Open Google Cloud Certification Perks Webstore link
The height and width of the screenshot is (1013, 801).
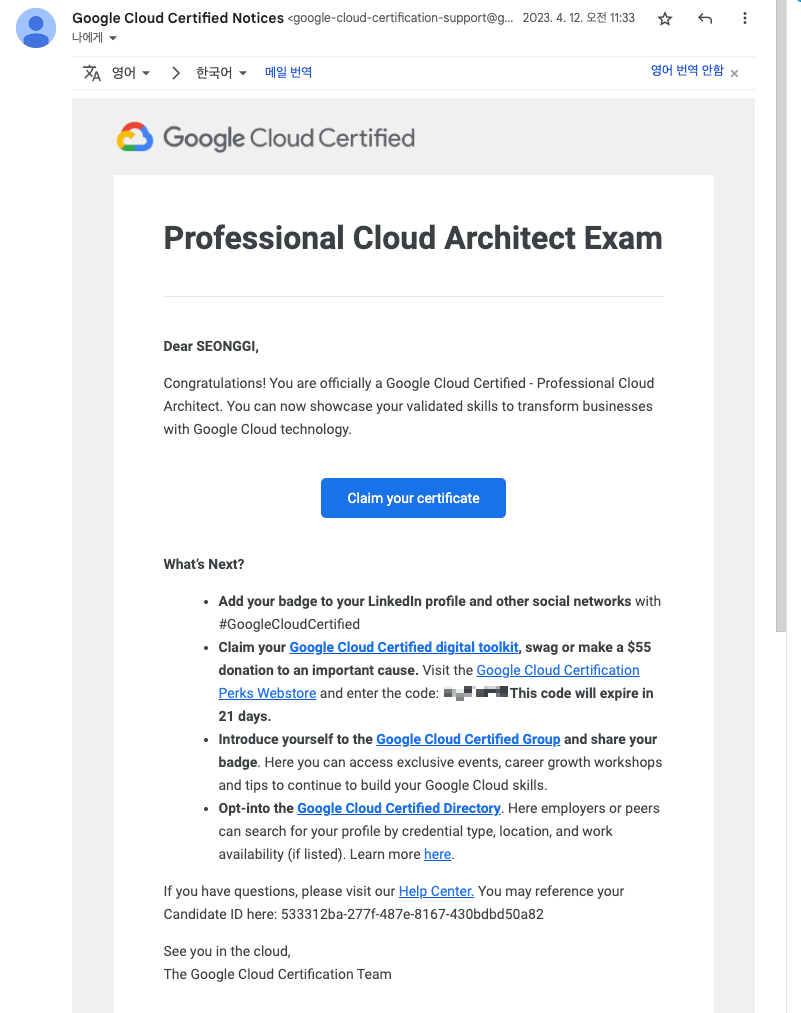pyautogui.click(x=429, y=682)
